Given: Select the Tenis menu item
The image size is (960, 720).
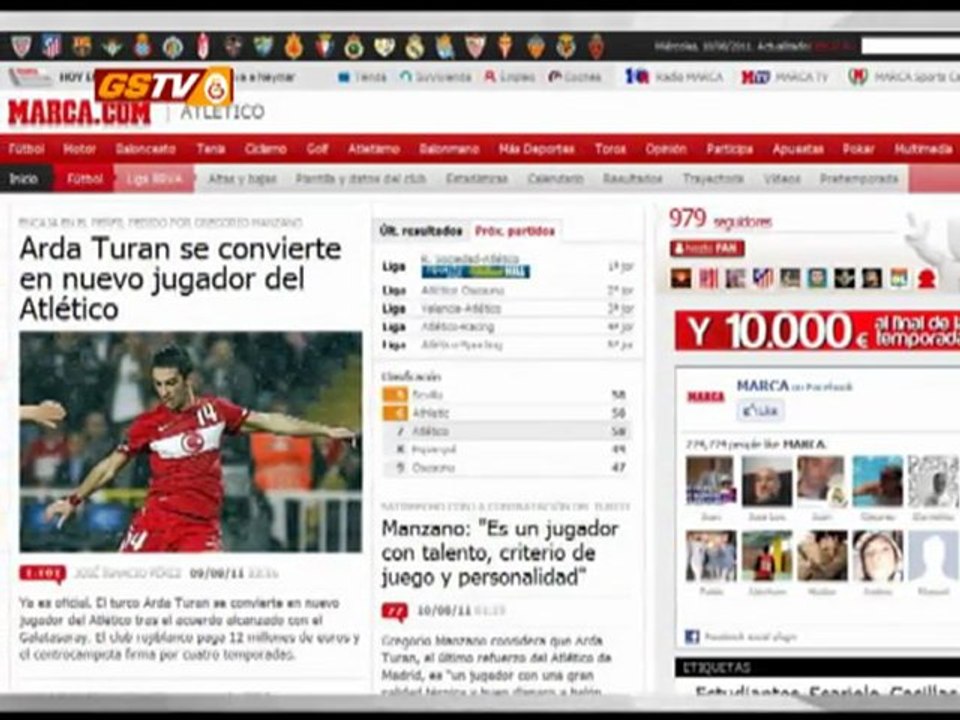Looking at the screenshot, I should click(211, 149).
